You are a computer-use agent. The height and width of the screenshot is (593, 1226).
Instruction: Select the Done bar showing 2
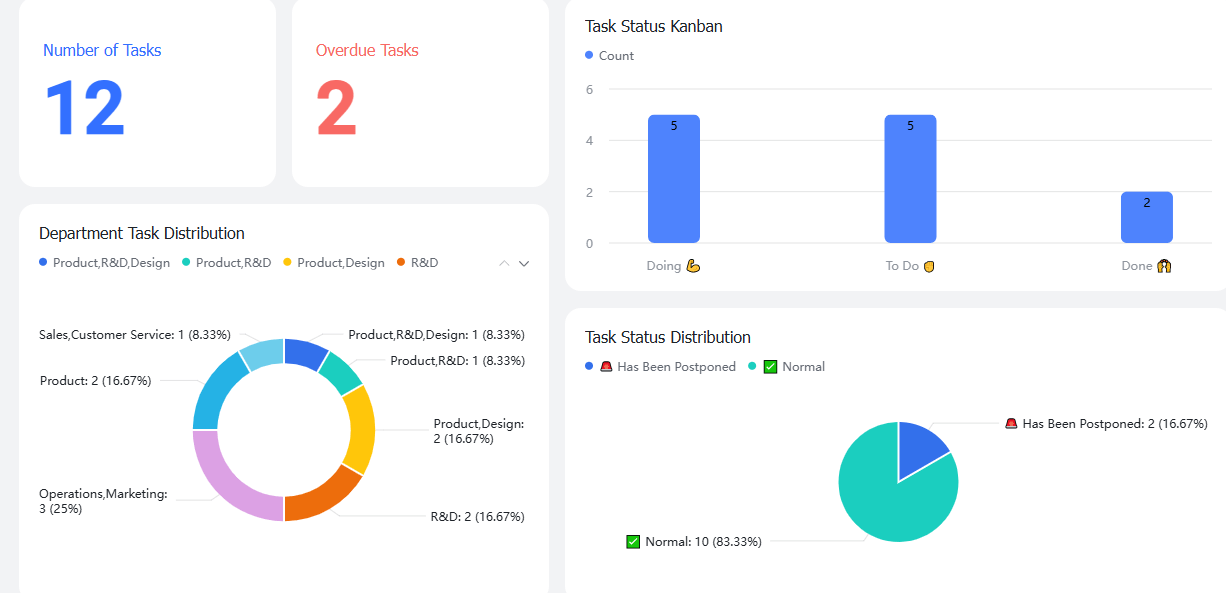point(1147,217)
